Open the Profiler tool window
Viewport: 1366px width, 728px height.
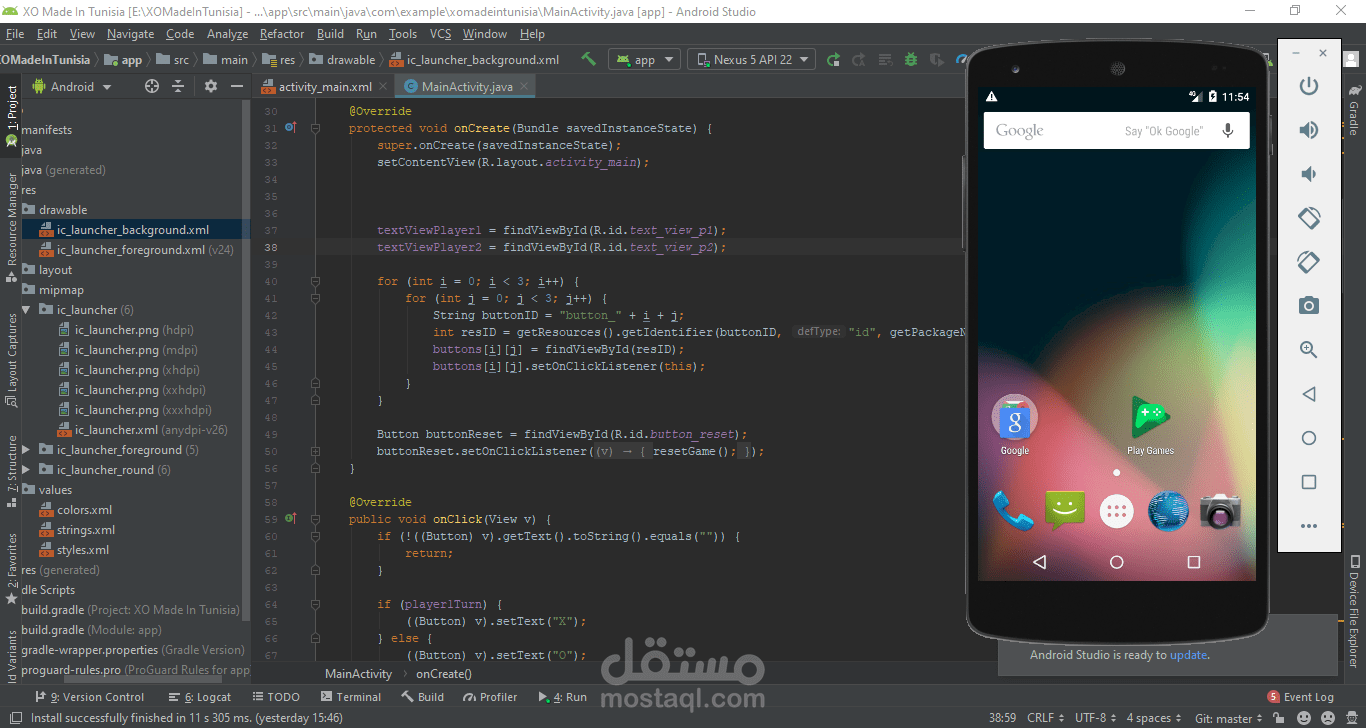tap(490, 697)
